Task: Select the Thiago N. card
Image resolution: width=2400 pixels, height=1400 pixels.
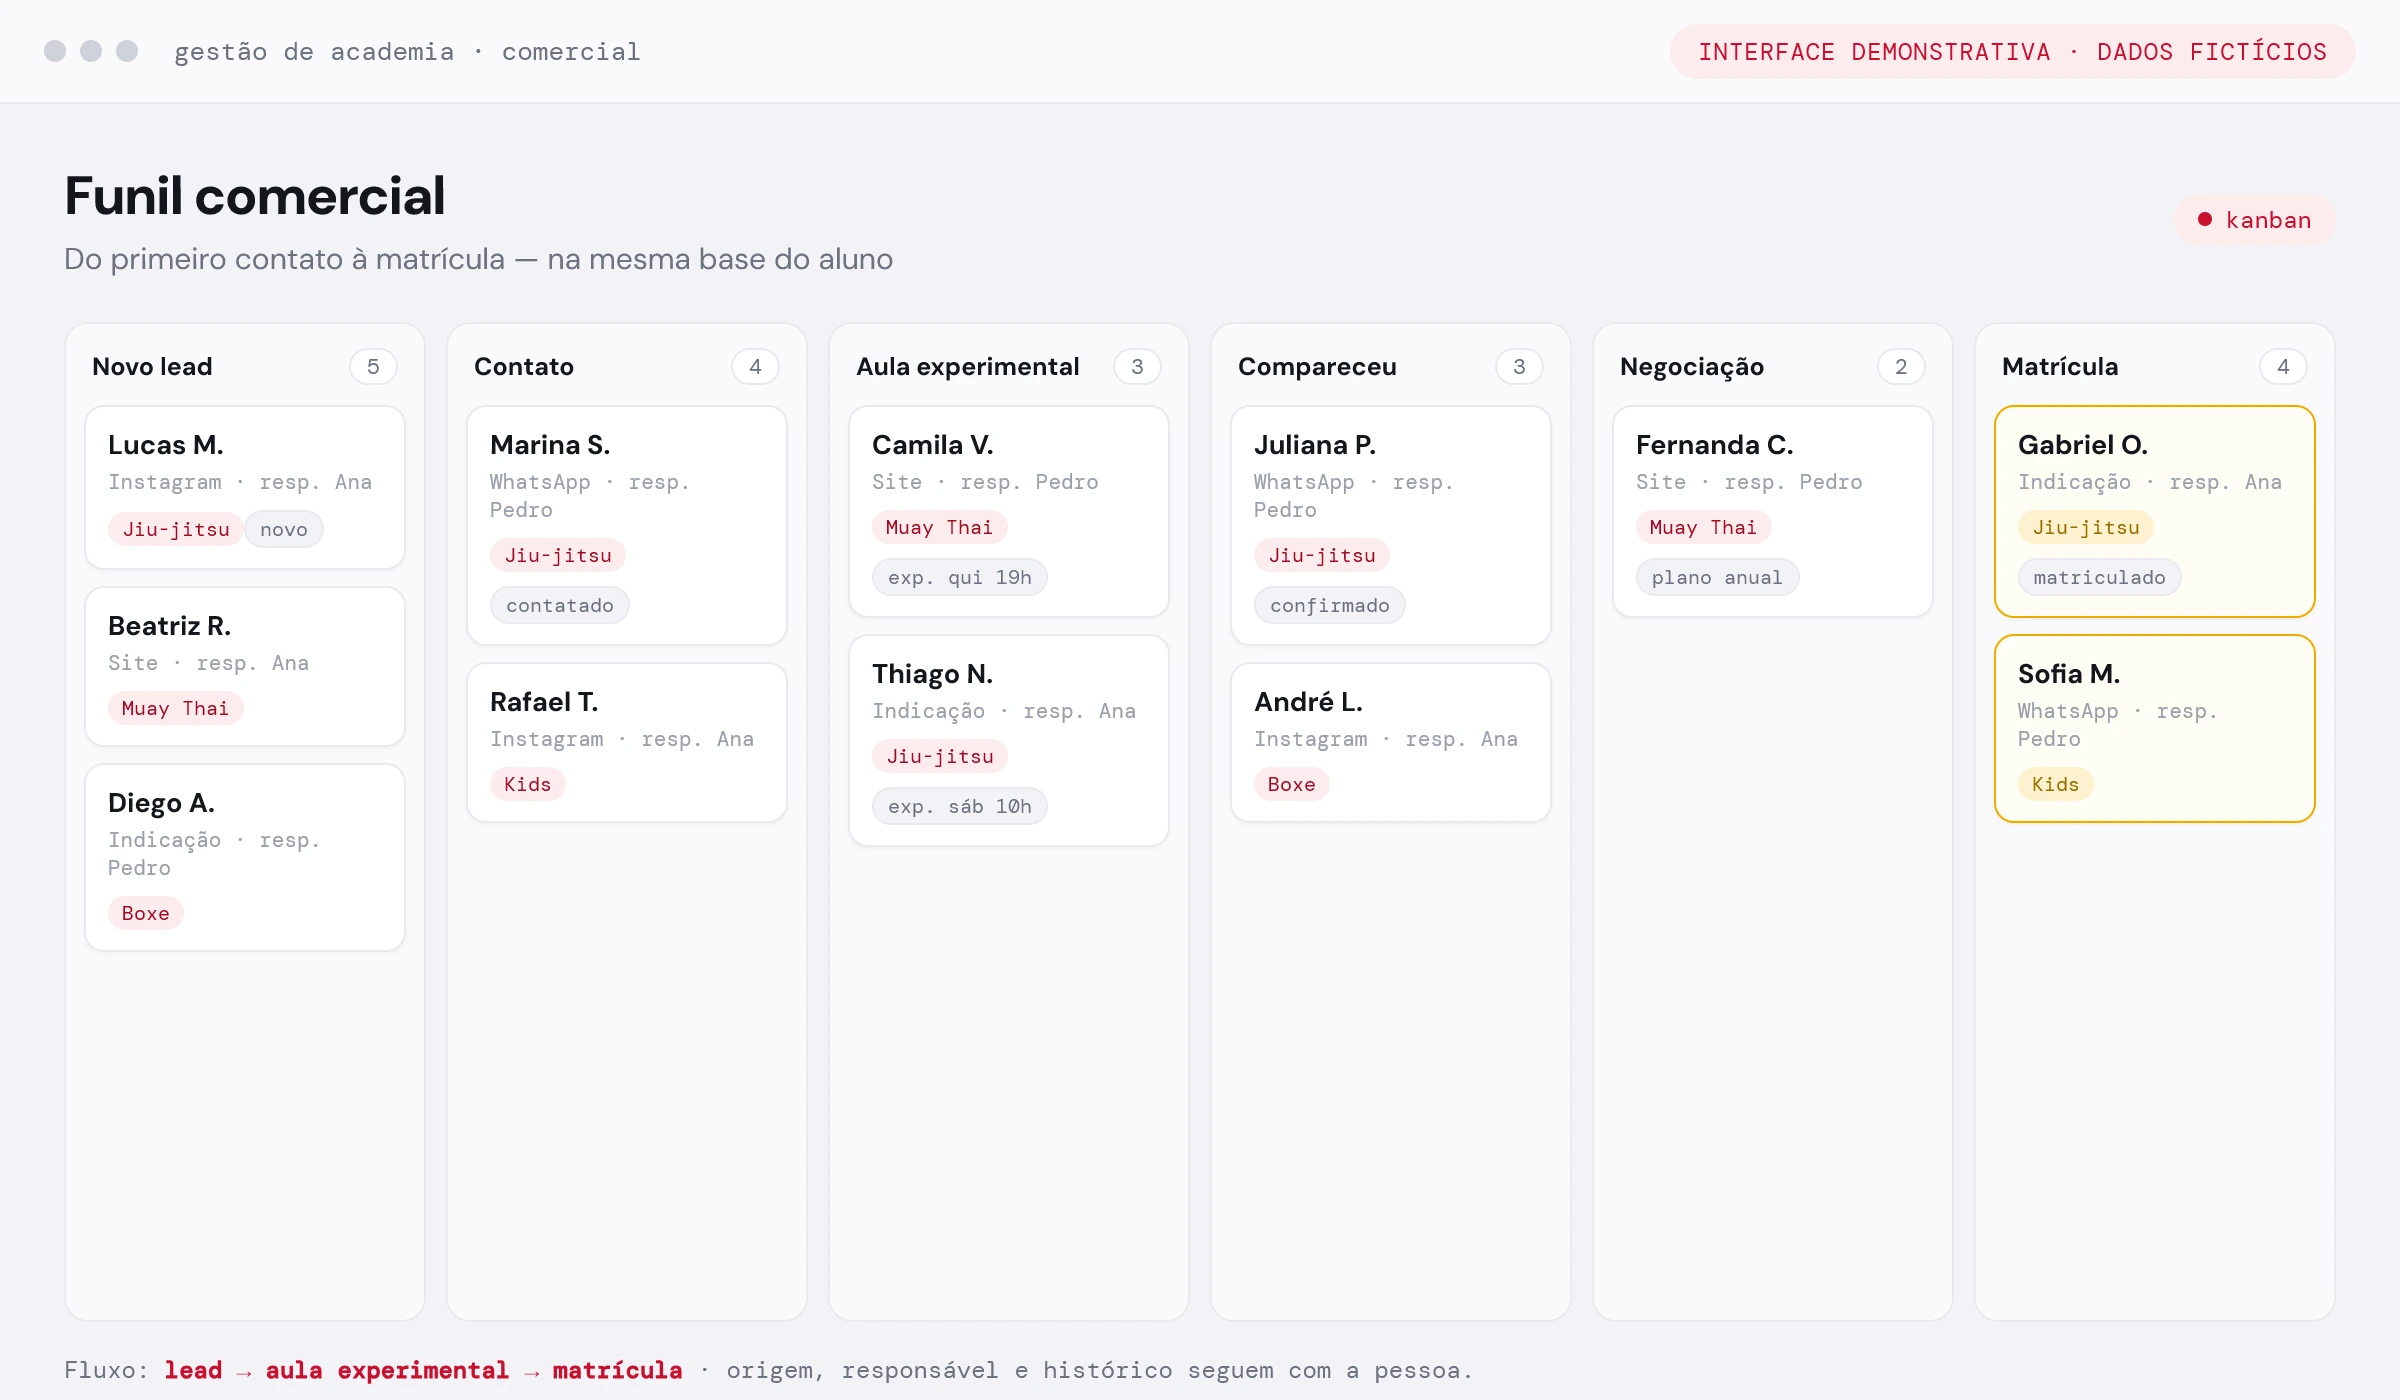Action: tap(1009, 740)
